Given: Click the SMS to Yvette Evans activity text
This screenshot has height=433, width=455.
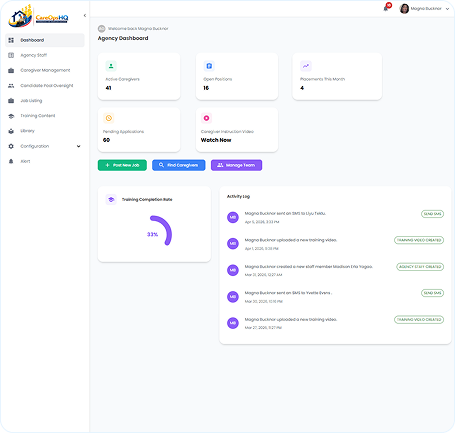Looking at the screenshot, I should pyautogui.click(x=288, y=293).
